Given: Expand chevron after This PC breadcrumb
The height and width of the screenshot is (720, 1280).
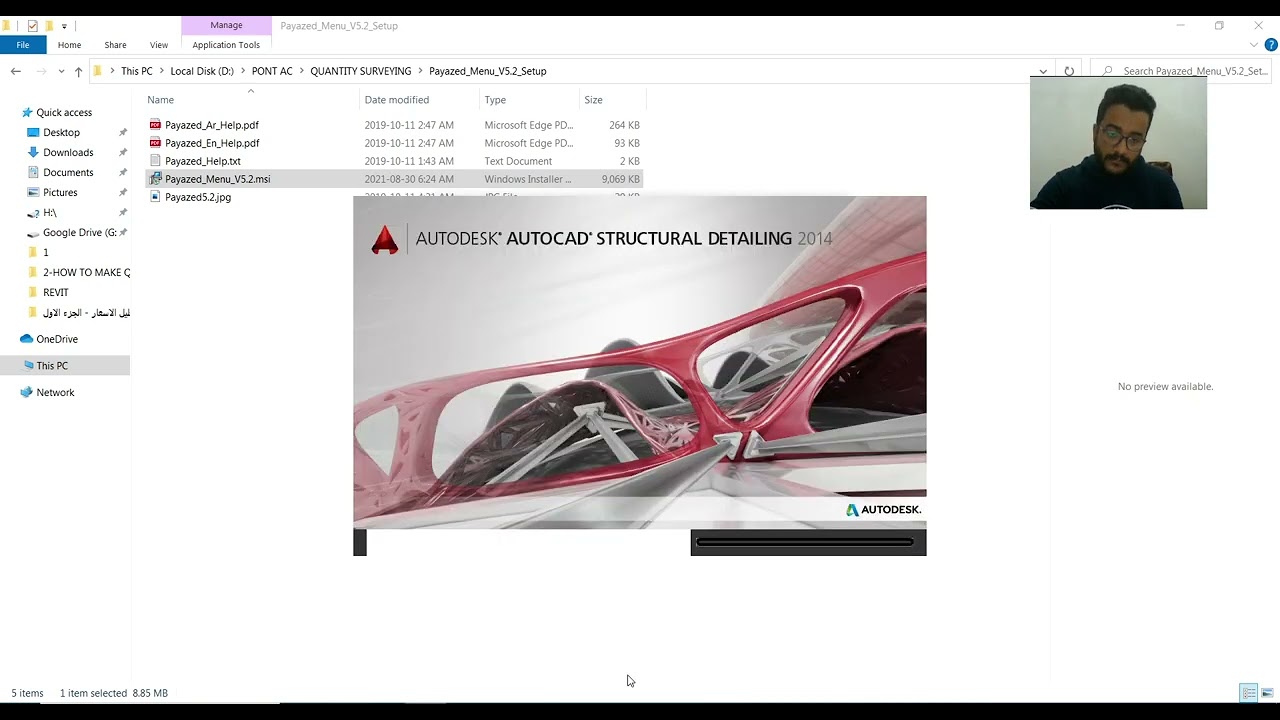Looking at the screenshot, I should pyautogui.click(x=162, y=71).
